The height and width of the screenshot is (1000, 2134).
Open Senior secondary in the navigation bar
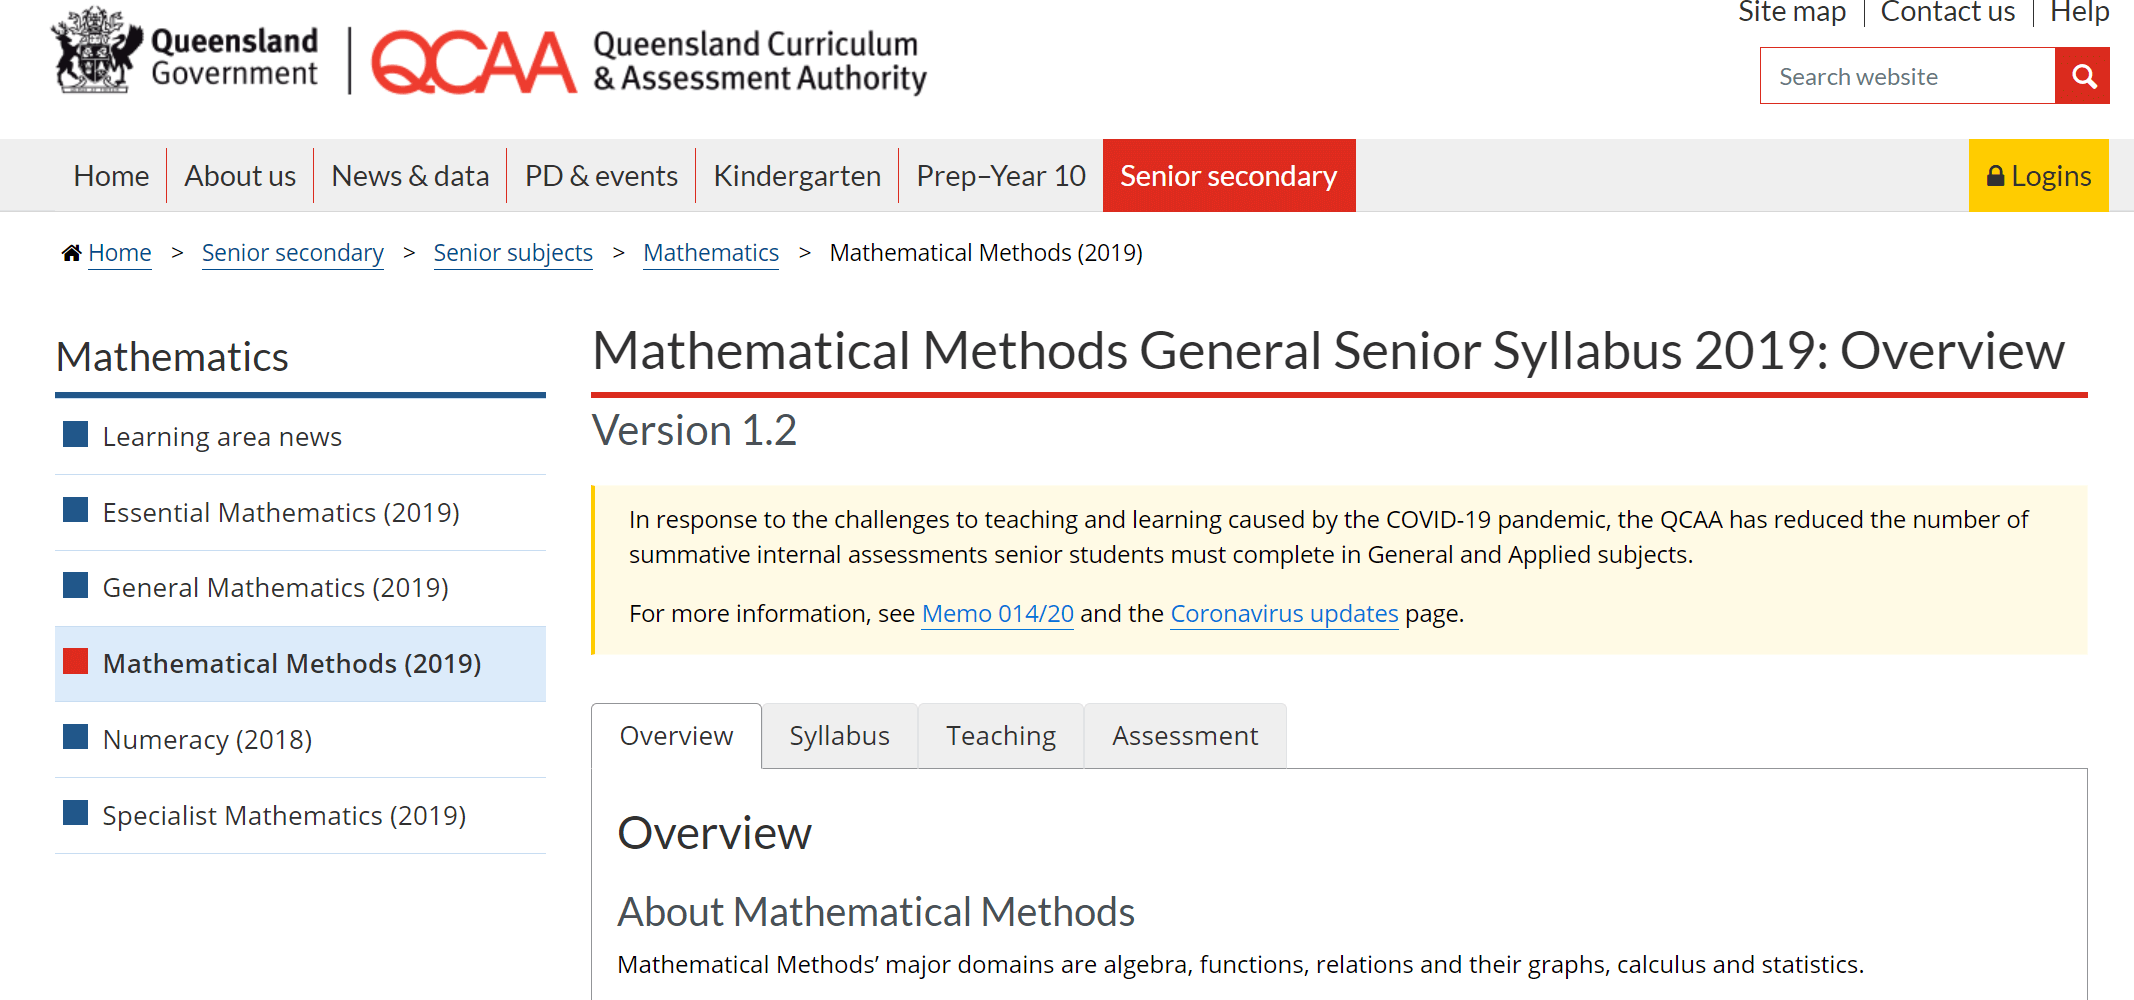coord(1228,176)
